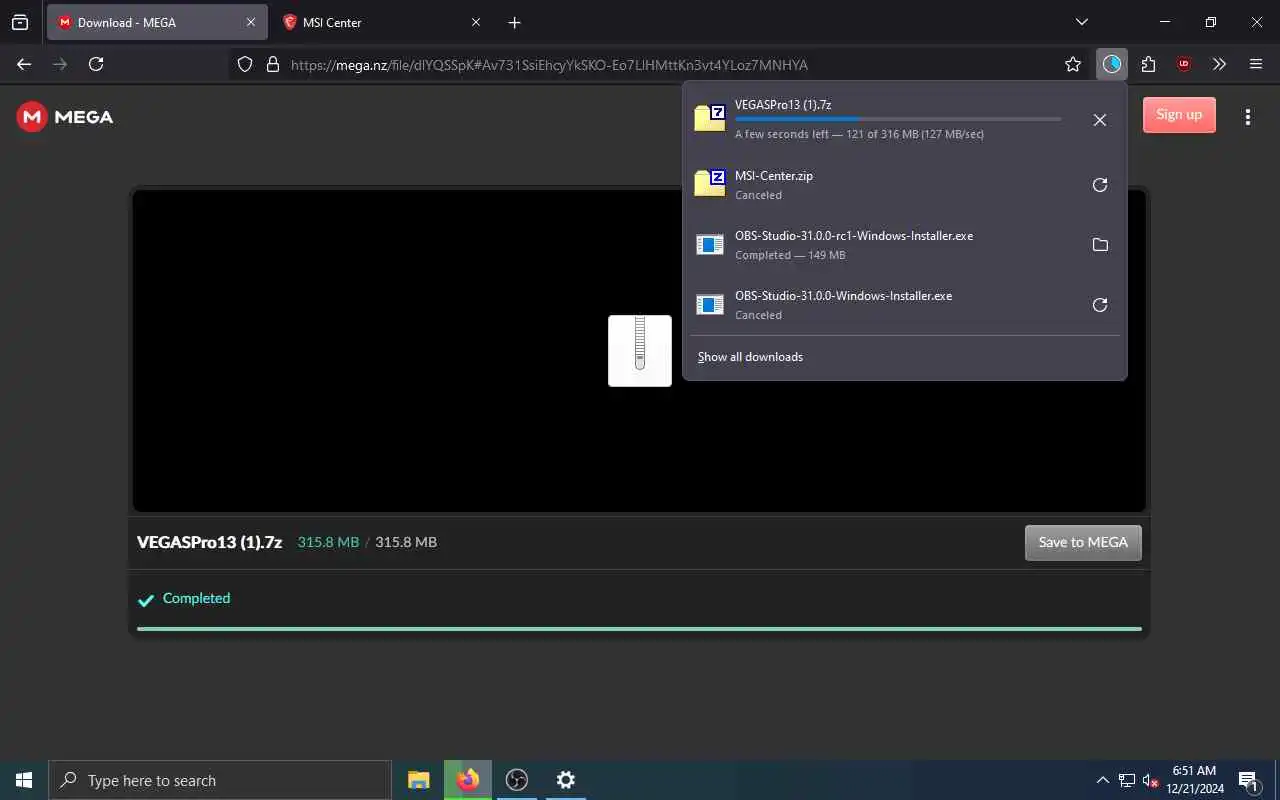Bookmark this page with the star icon
The image size is (1280, 800).
(1073, 64)
